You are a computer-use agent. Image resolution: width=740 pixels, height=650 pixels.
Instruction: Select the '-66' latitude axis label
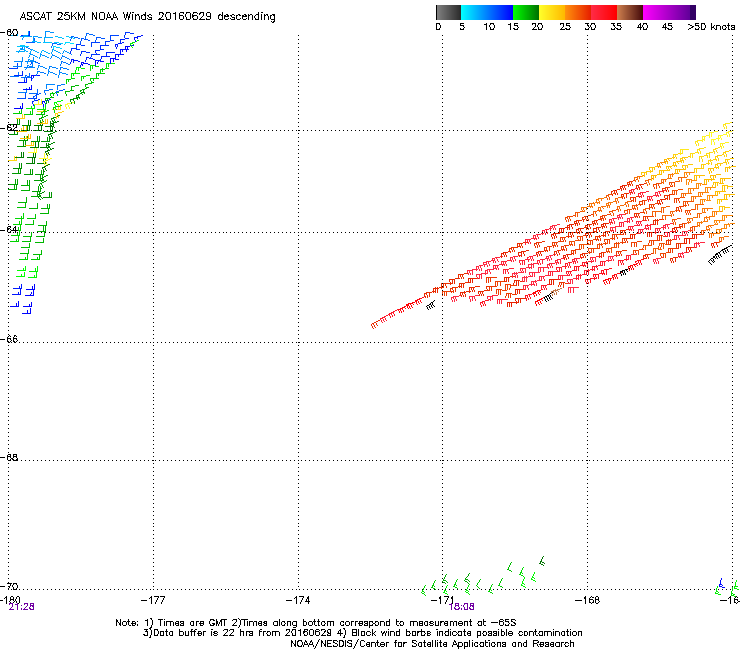[9, 339]
